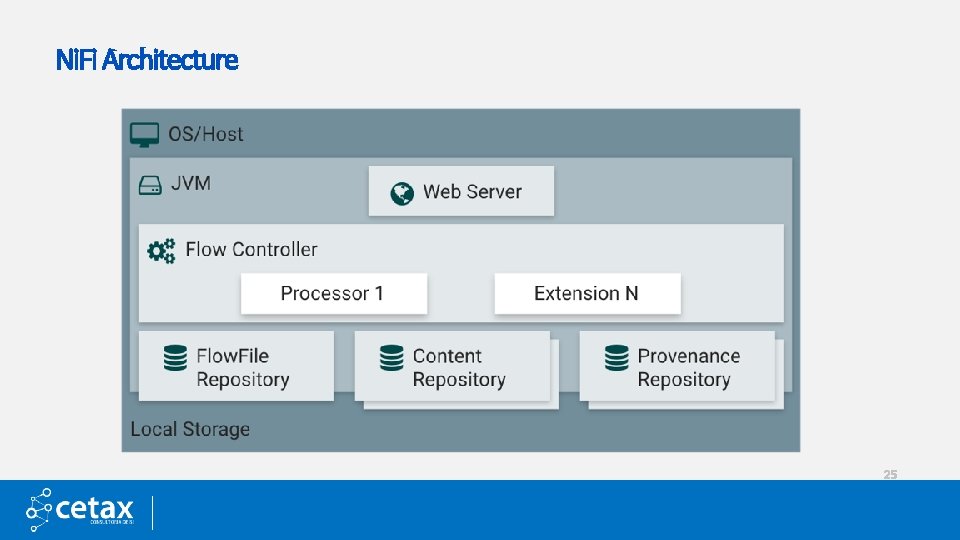Click the Cetax logo icon
The width and height of the screenshot is (960, 540).
coord(43,509)
